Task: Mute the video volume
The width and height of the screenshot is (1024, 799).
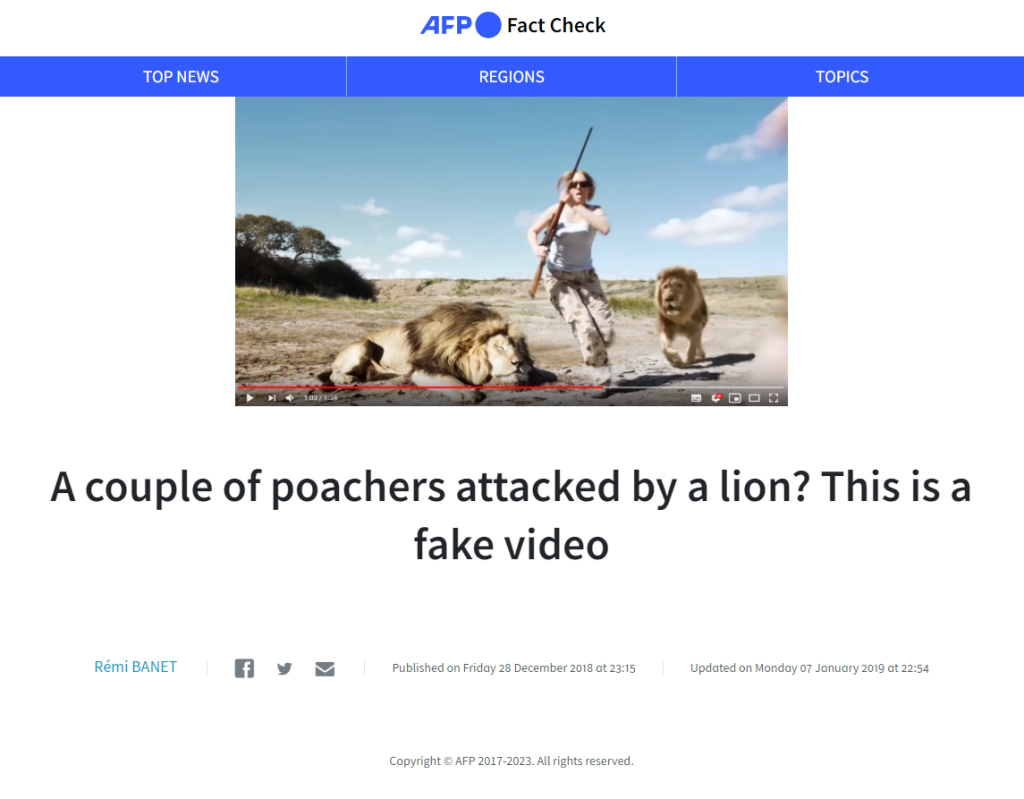Action: tap(289, 398)
